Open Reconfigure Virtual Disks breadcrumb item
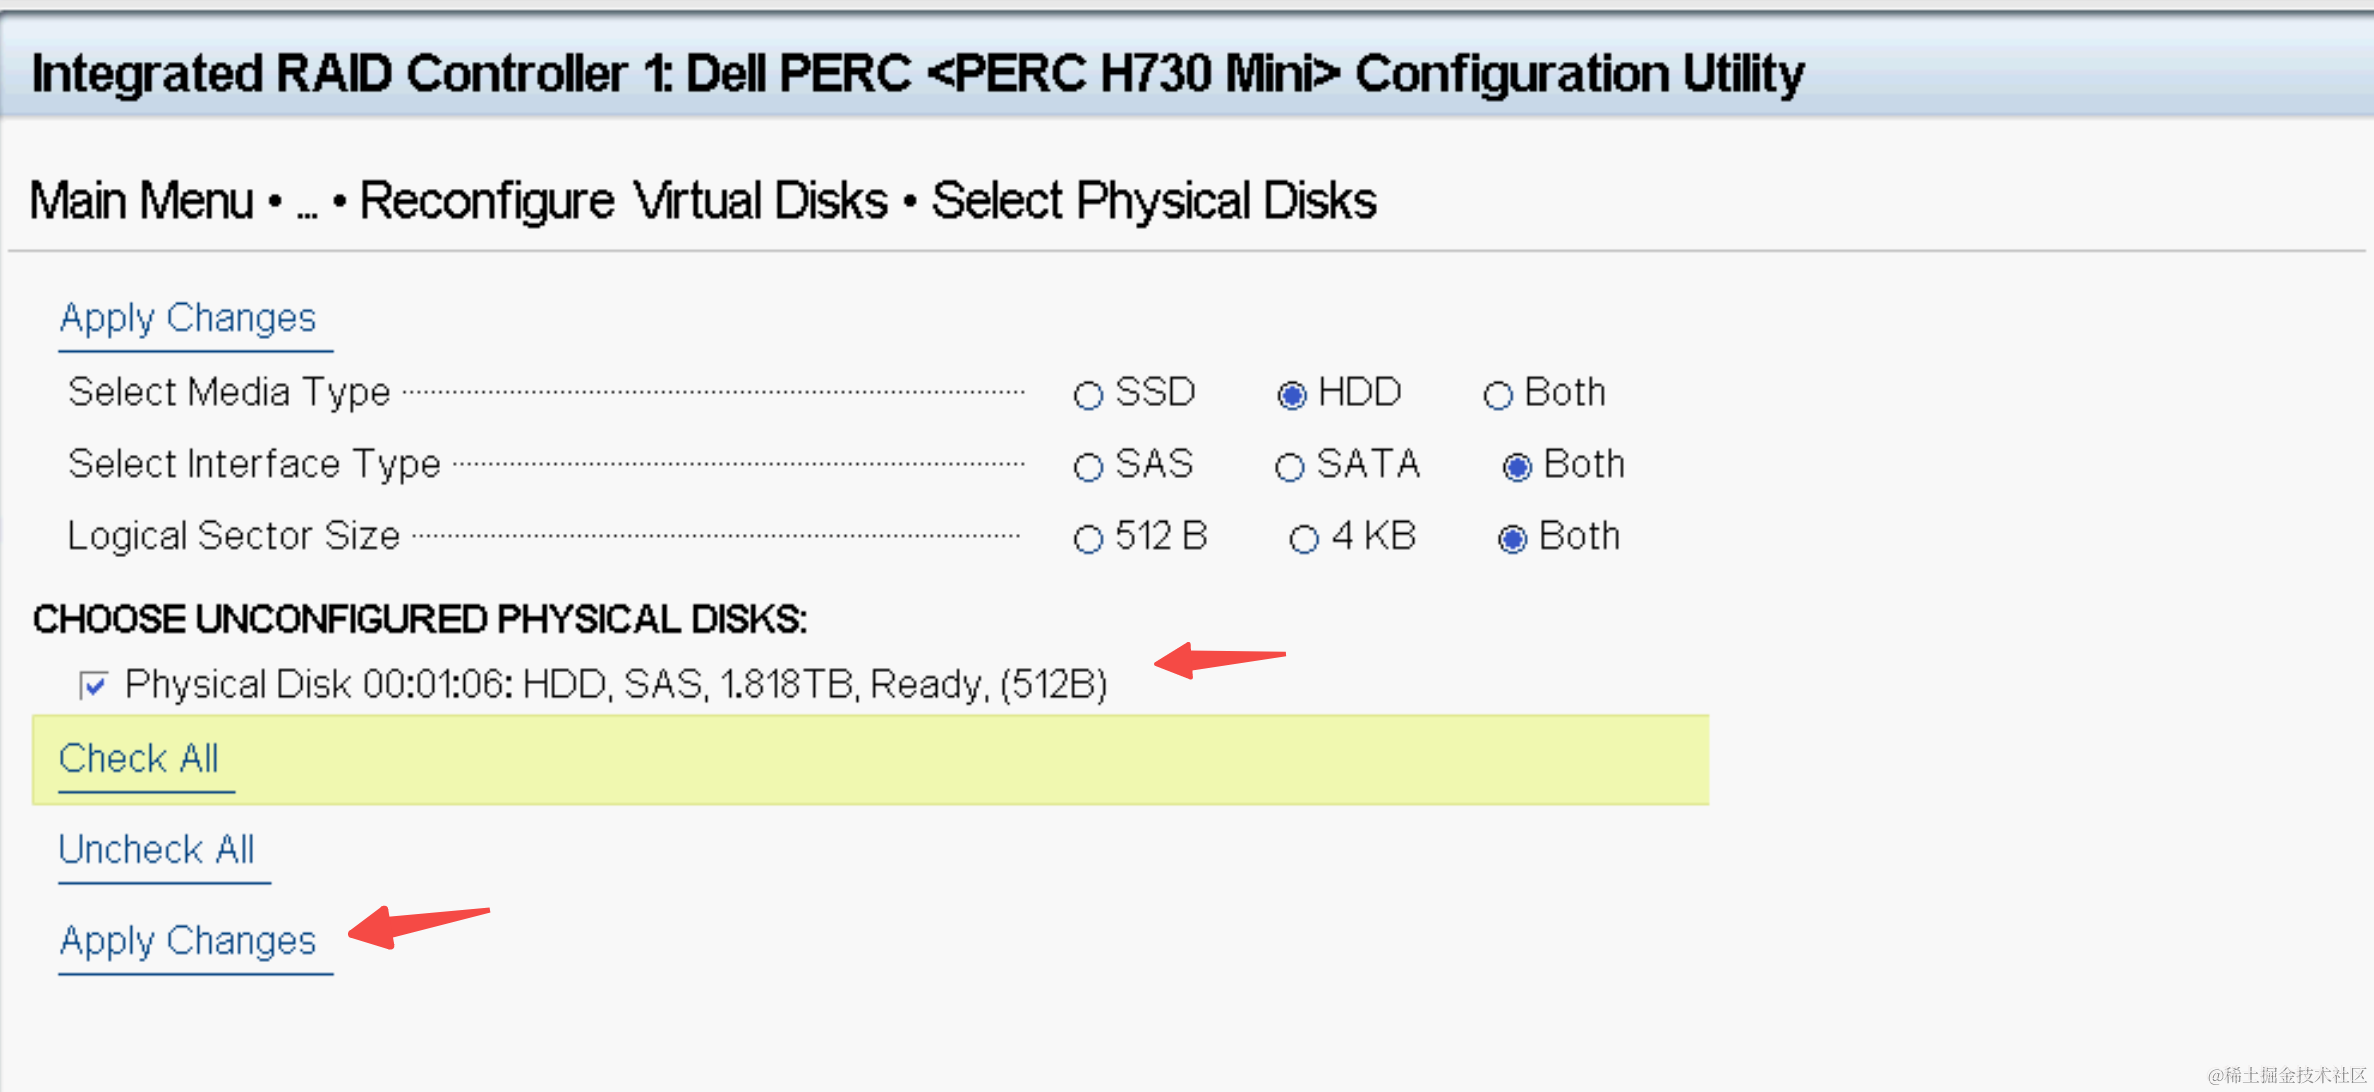Screen dimensions: 2374x1092 (623, 201)
